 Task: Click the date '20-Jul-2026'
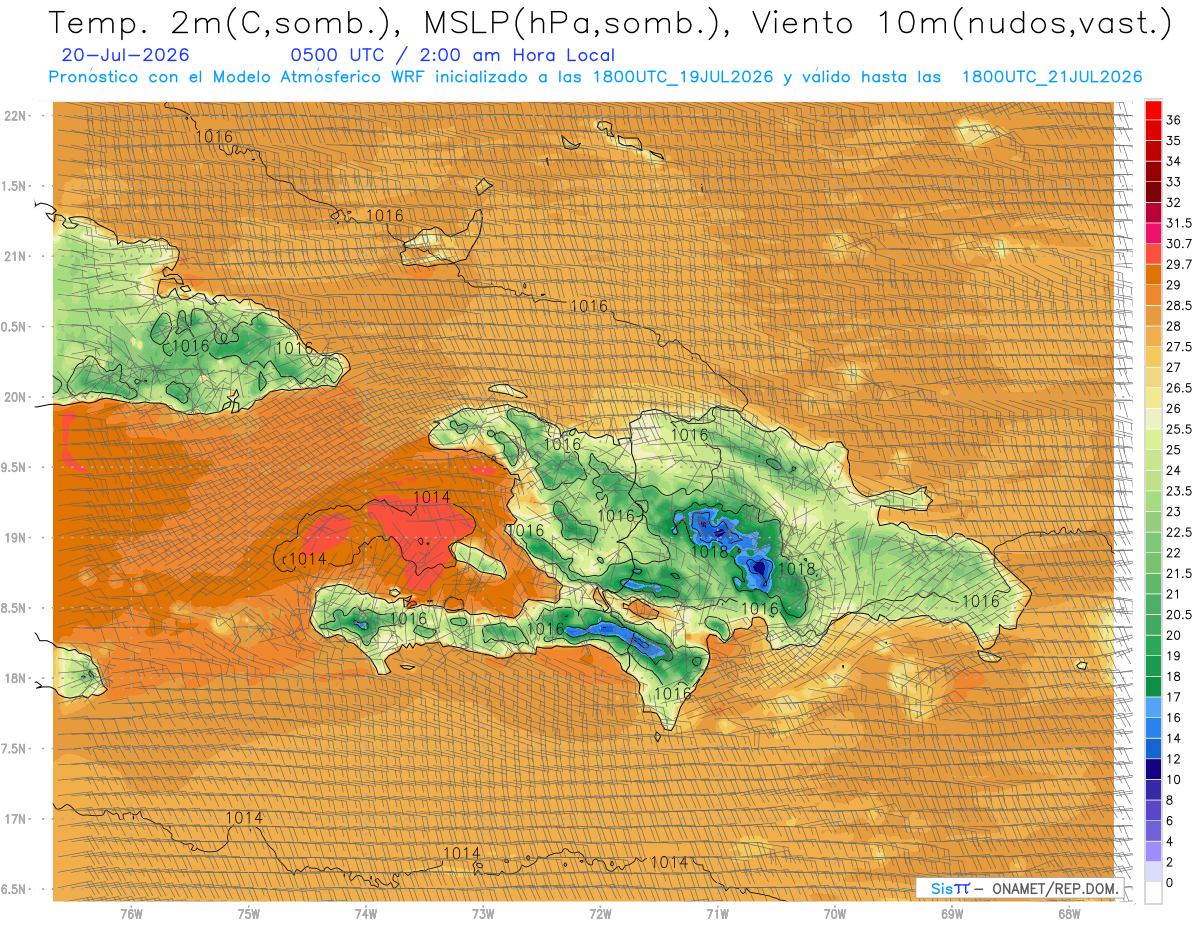[x=125, y=56]
